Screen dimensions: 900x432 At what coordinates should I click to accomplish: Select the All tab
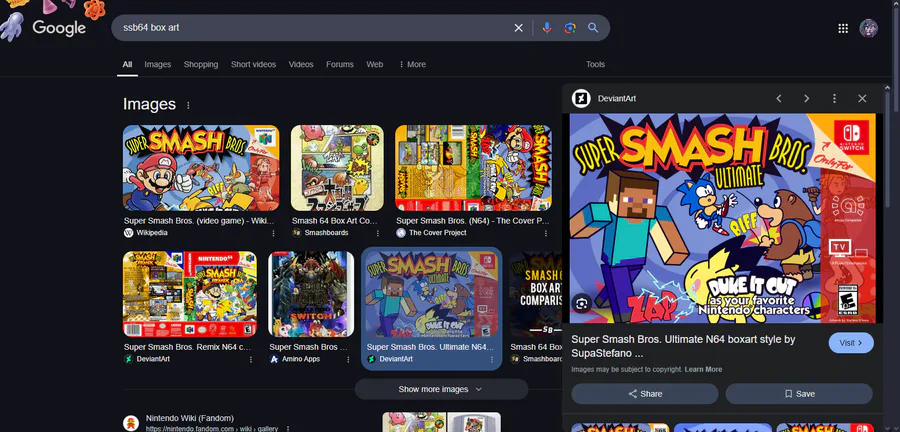click(127, 64)
